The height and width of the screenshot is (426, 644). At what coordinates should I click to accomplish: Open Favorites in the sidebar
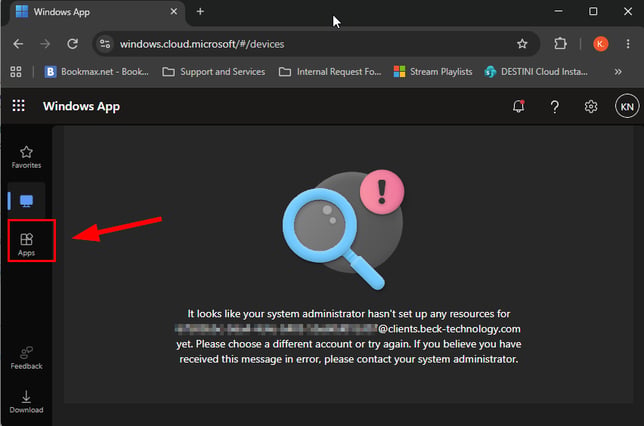pyautogui.click(x=26, y=157)
